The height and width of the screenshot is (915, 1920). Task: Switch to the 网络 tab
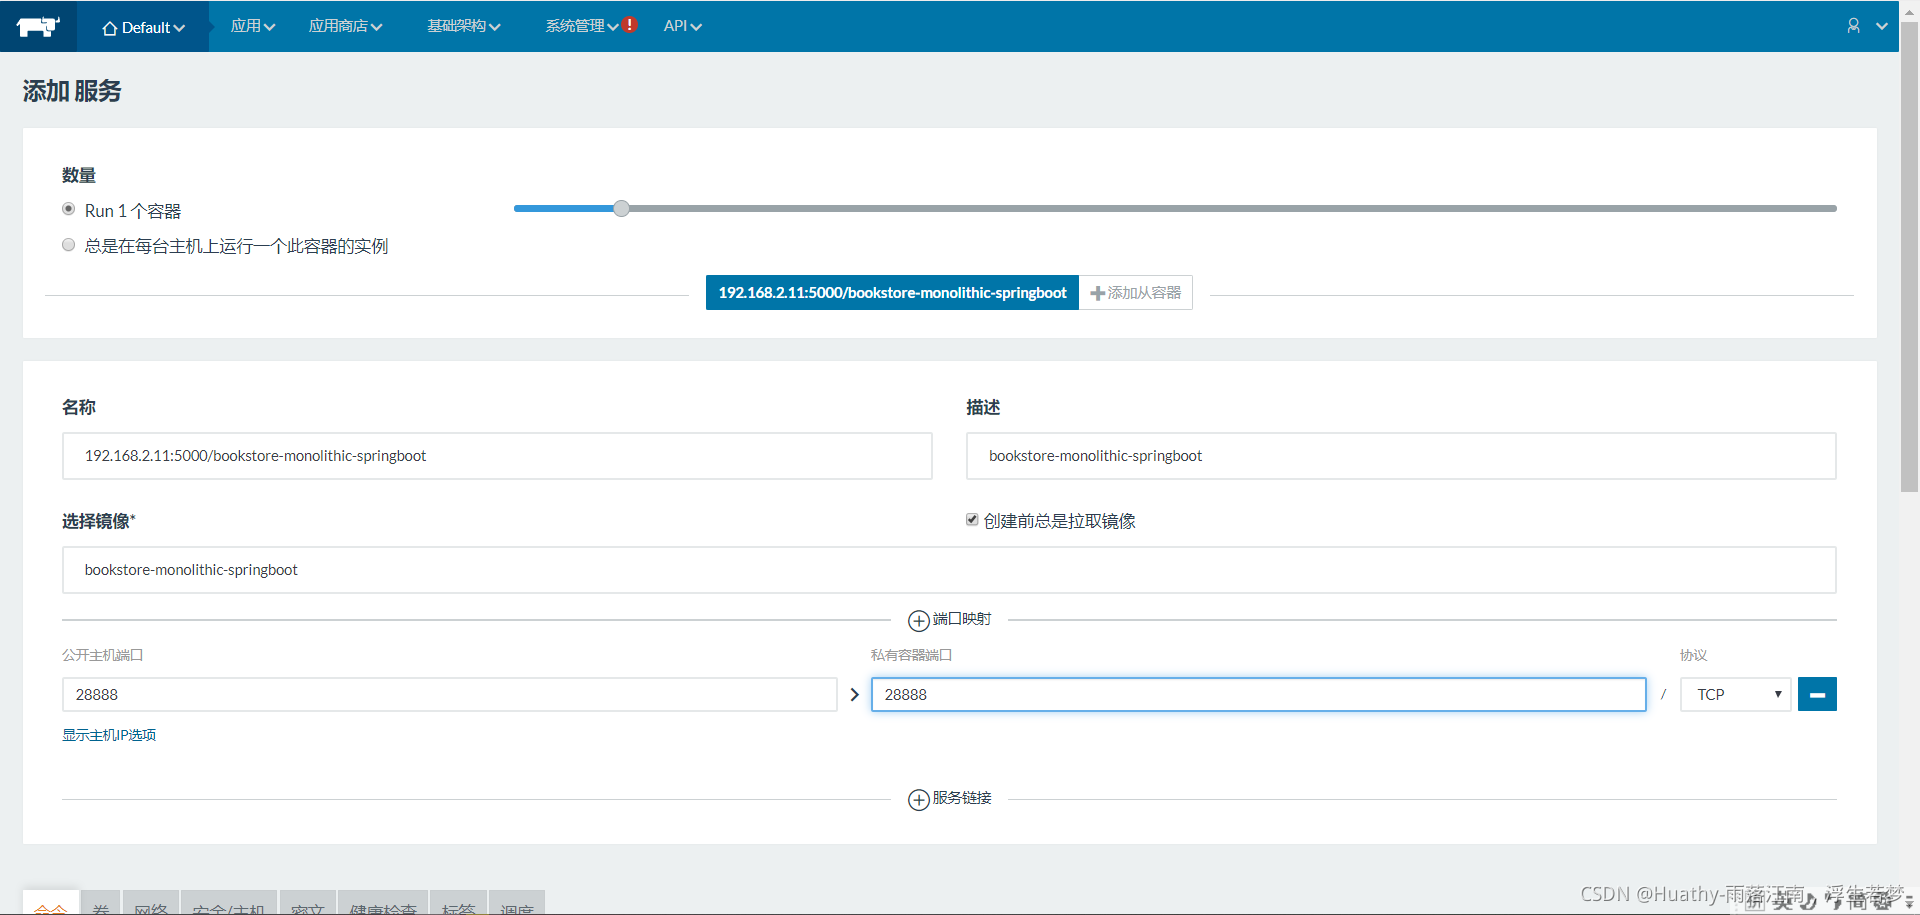pos(151,903)
